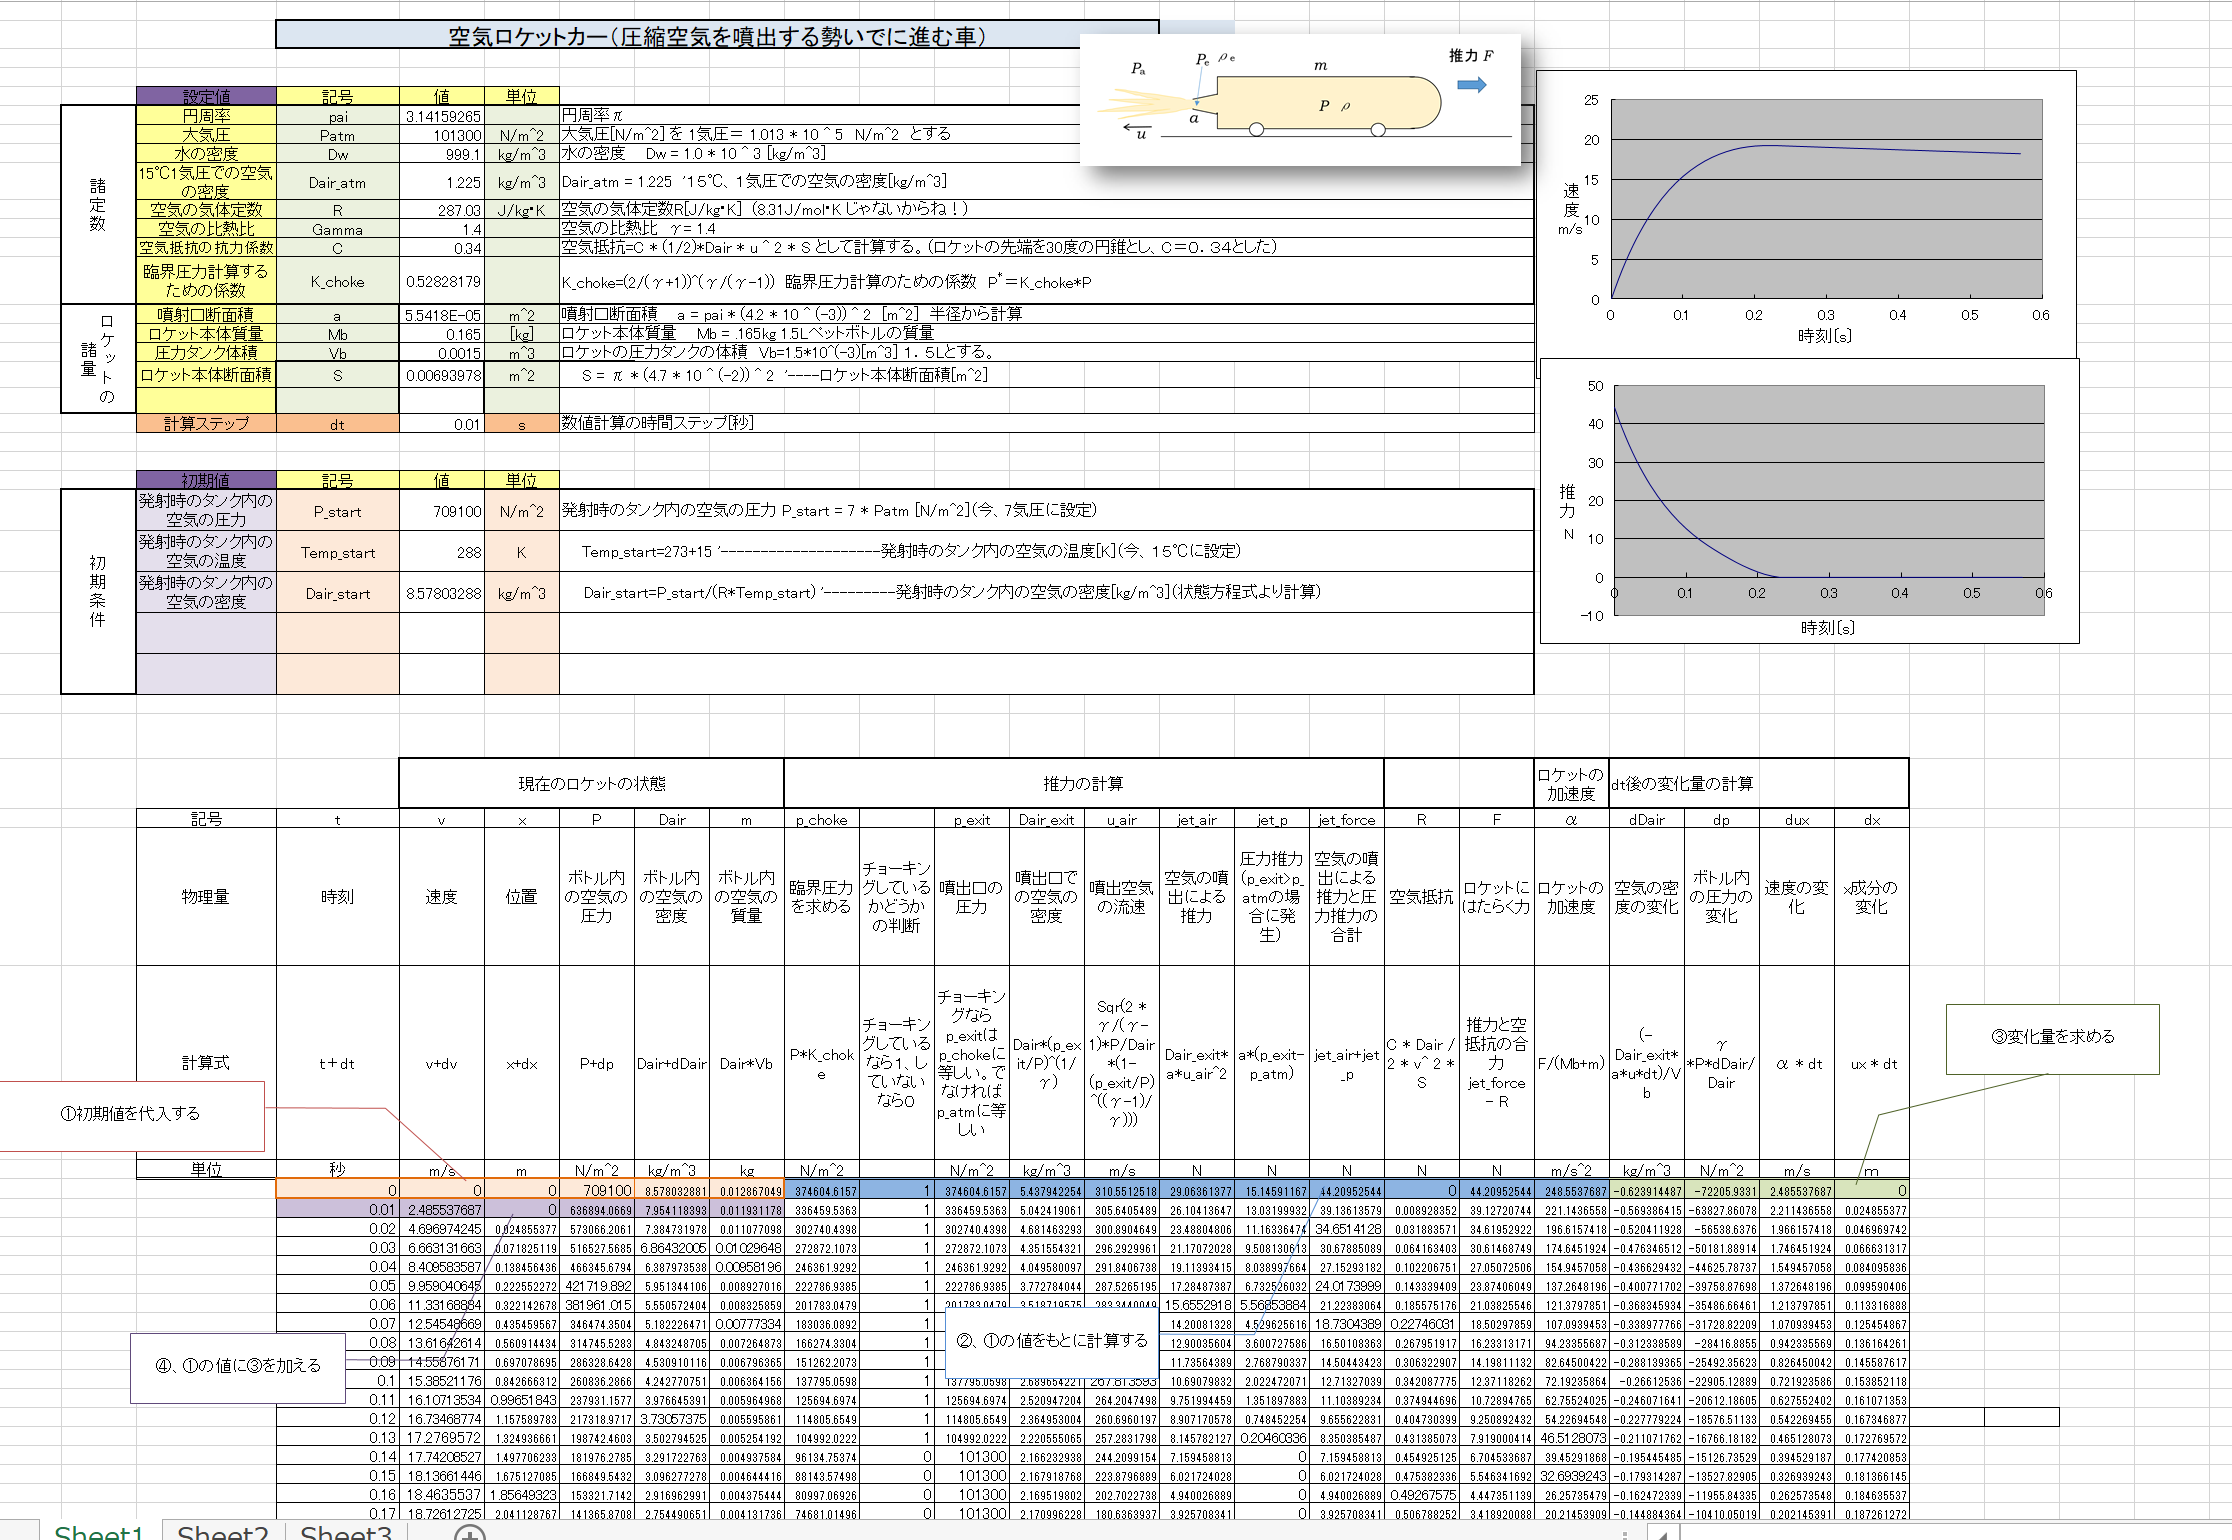Select time step dt value 0.01
Viewport: 2232px width, 1540px height.
click(x=442, y=424)
